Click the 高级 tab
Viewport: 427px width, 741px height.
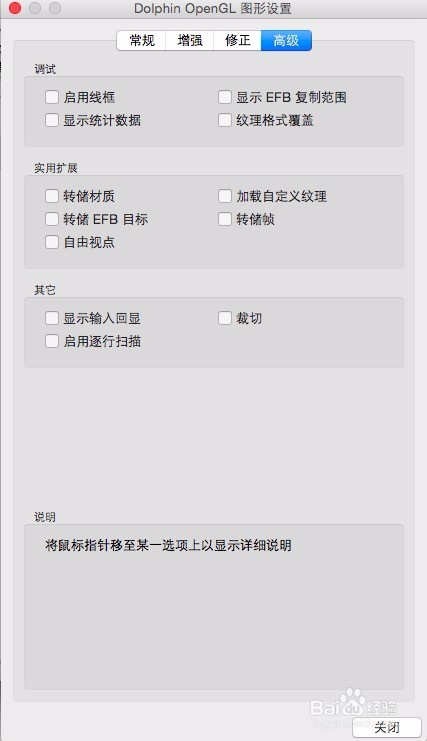point(286,40)
